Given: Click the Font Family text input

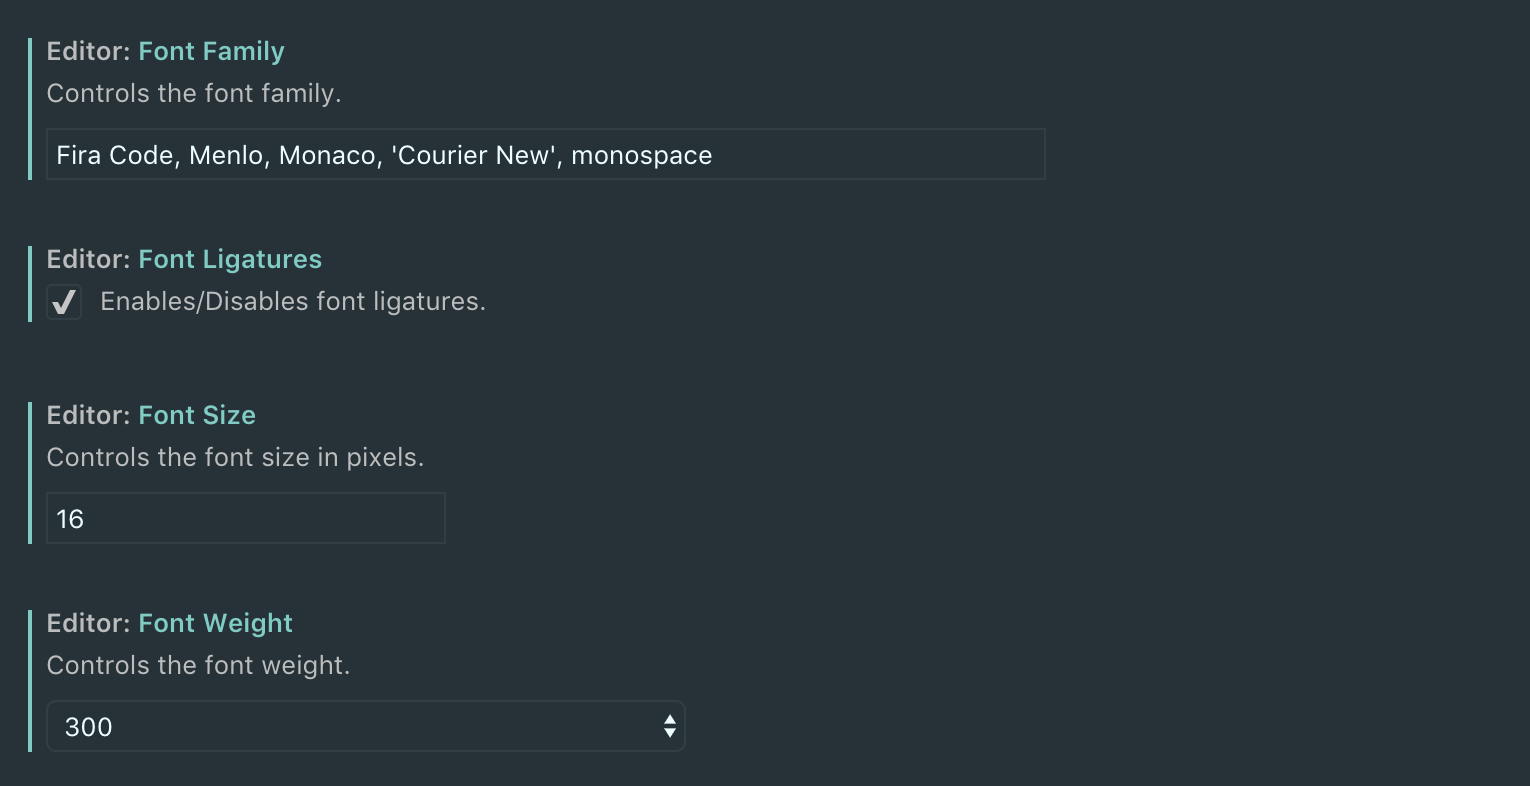Looking at the screenshot, I should click(x=545, y=155).
